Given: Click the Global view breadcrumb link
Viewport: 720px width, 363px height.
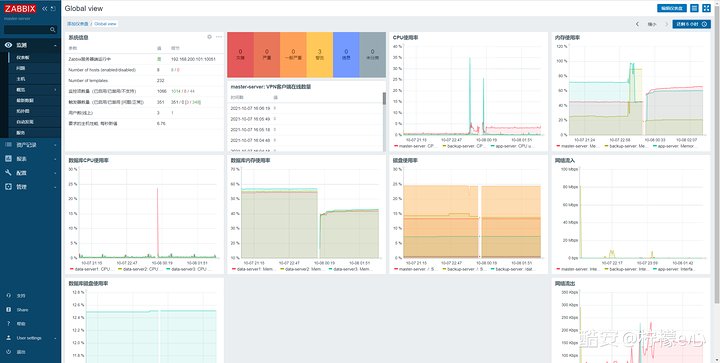Looking at the screenshot, I should tap(105, 24).
